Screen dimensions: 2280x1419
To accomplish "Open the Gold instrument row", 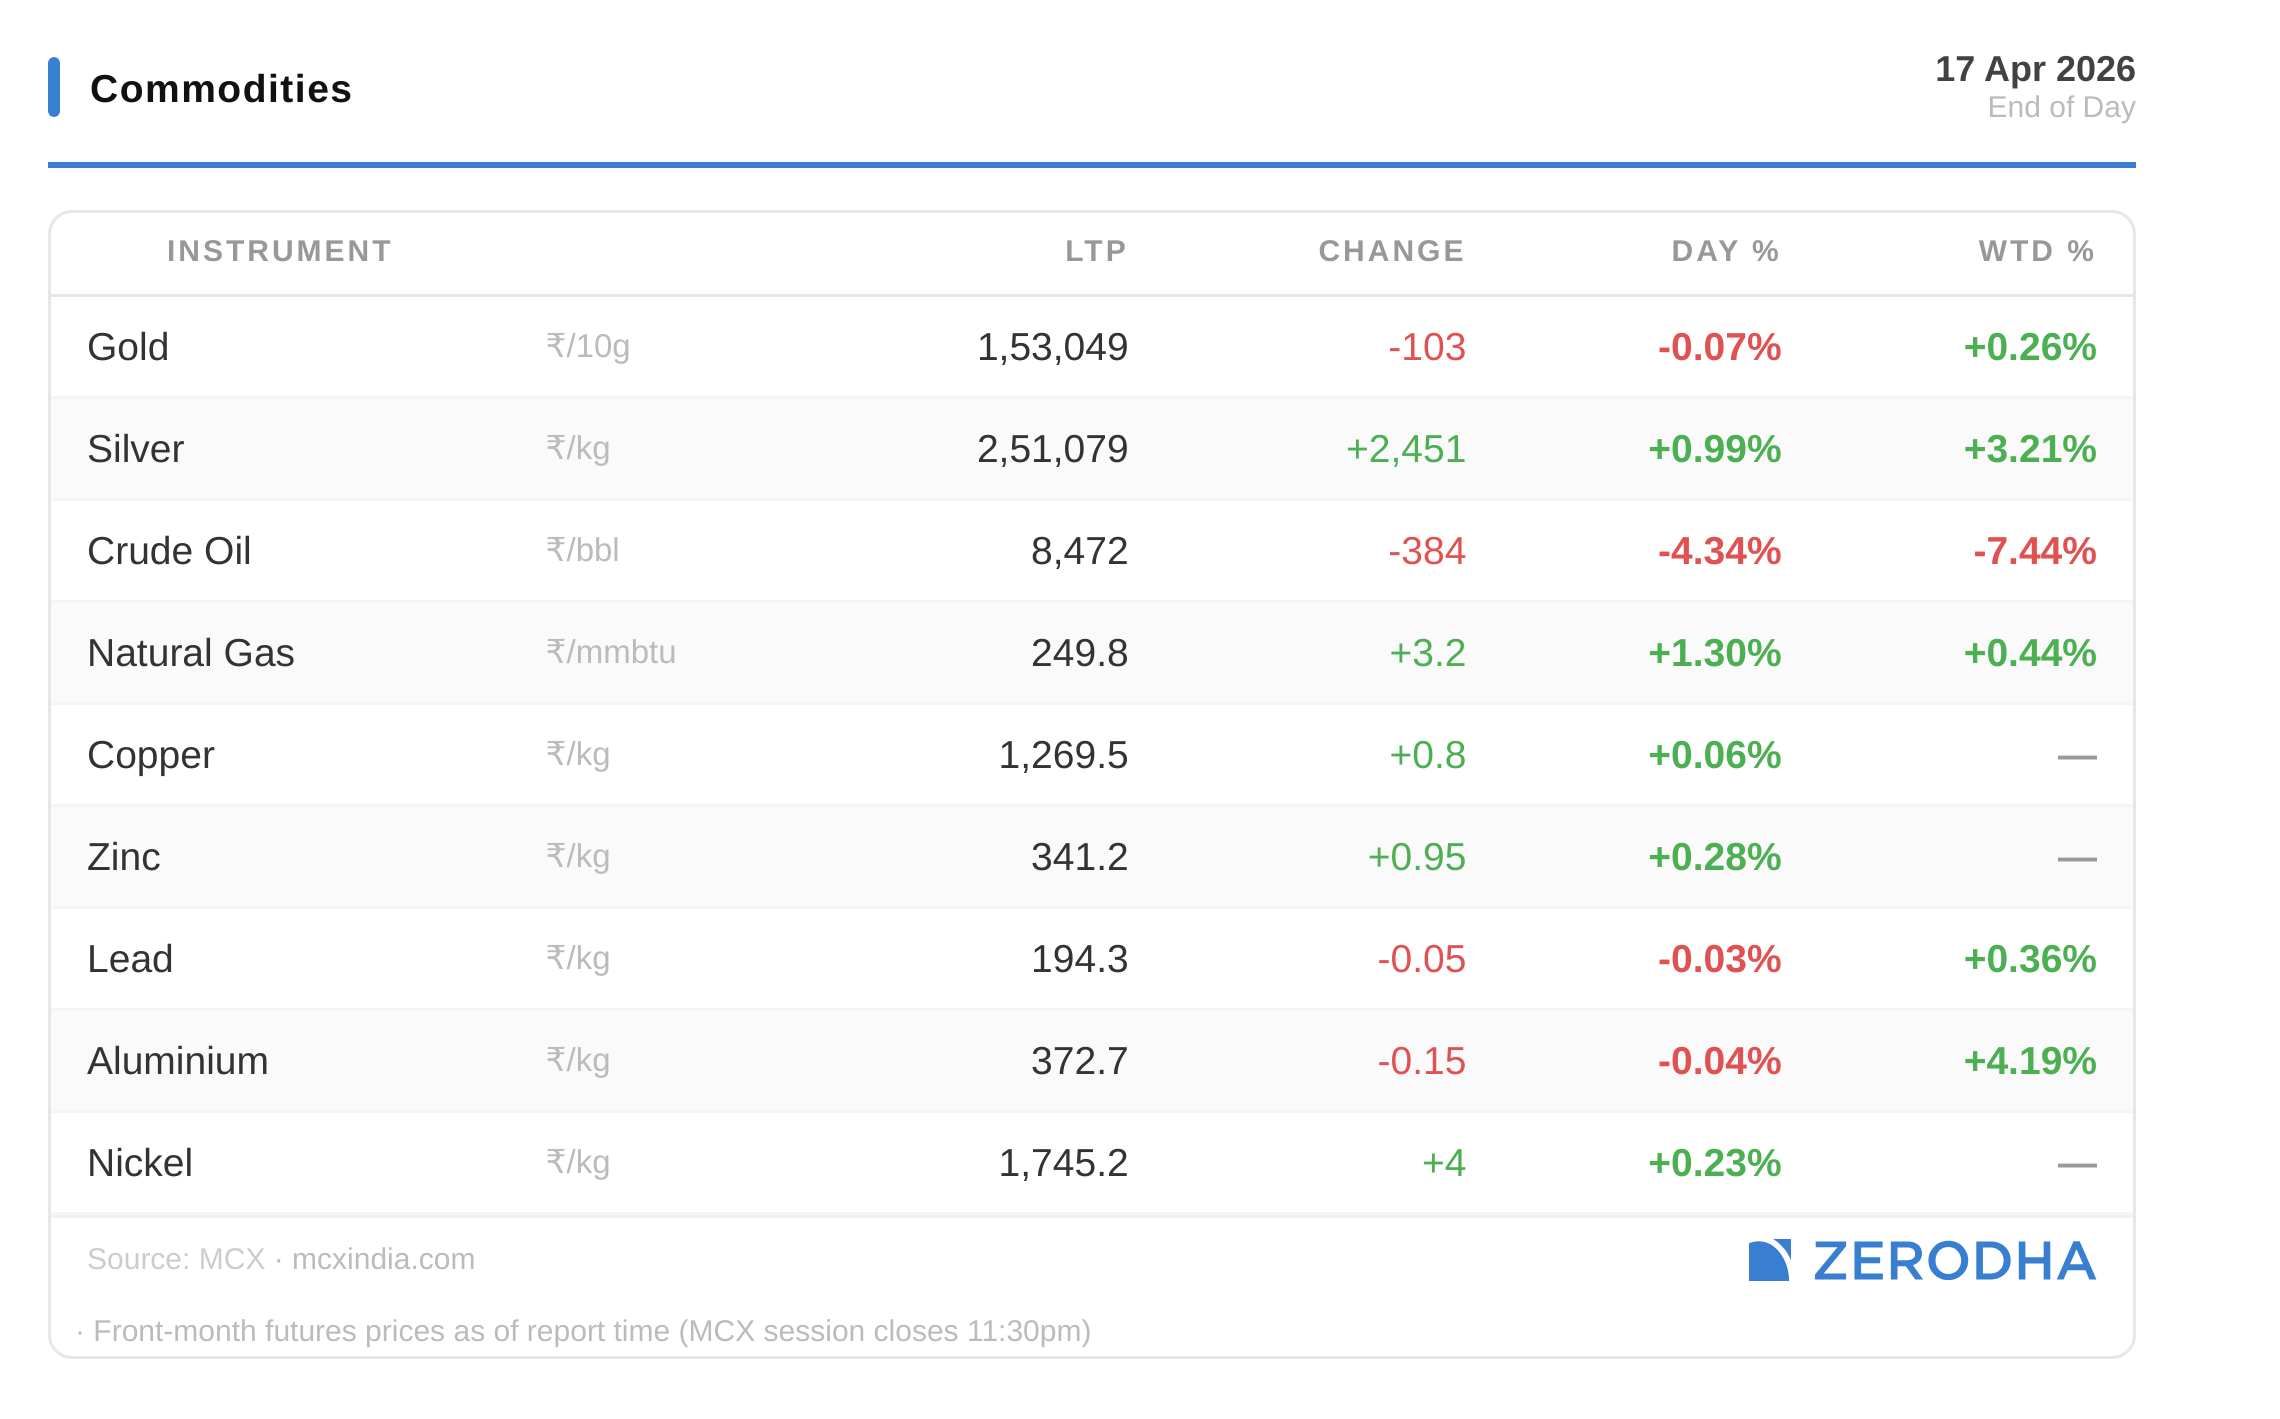I will tap(128, 347).
